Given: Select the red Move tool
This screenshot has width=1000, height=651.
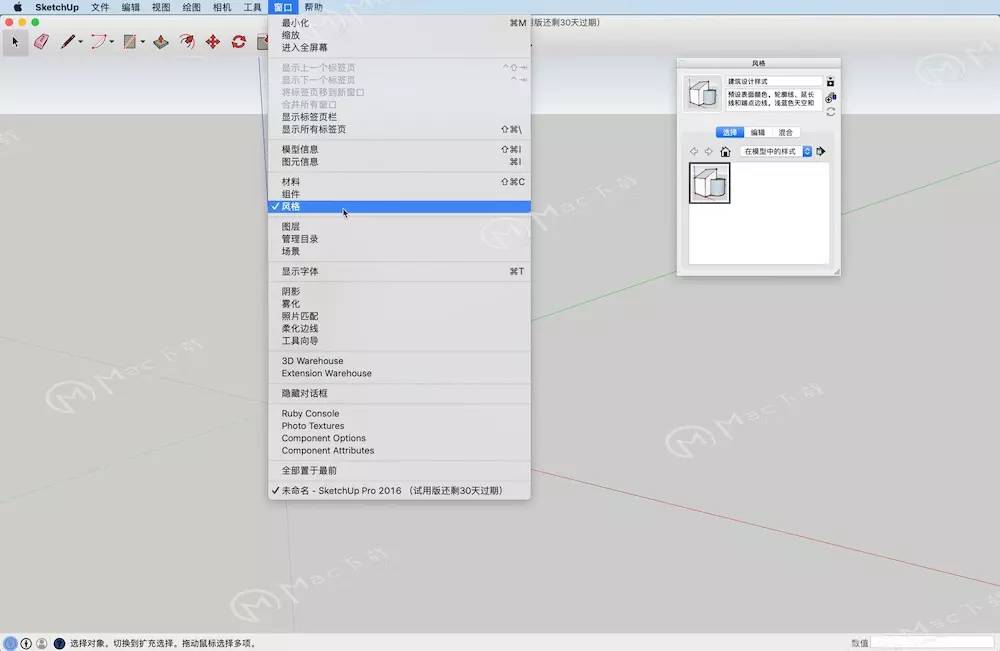Looking at the screenshot, I should pos(213,42).
